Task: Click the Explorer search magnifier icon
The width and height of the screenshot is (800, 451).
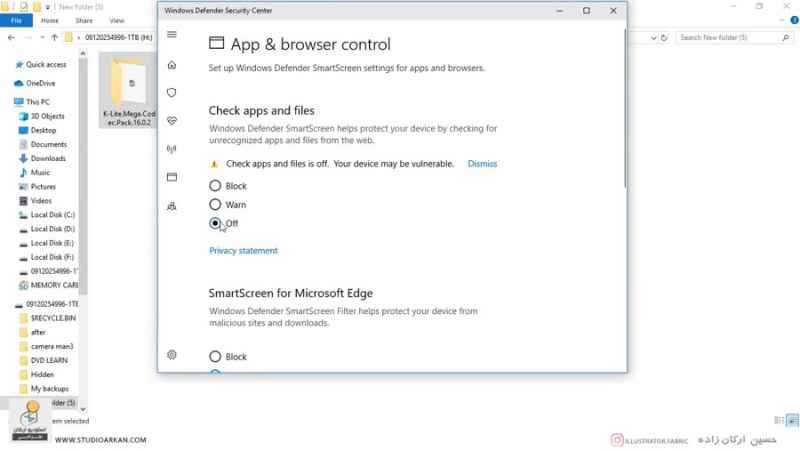Action: click(x=786, y=37)
